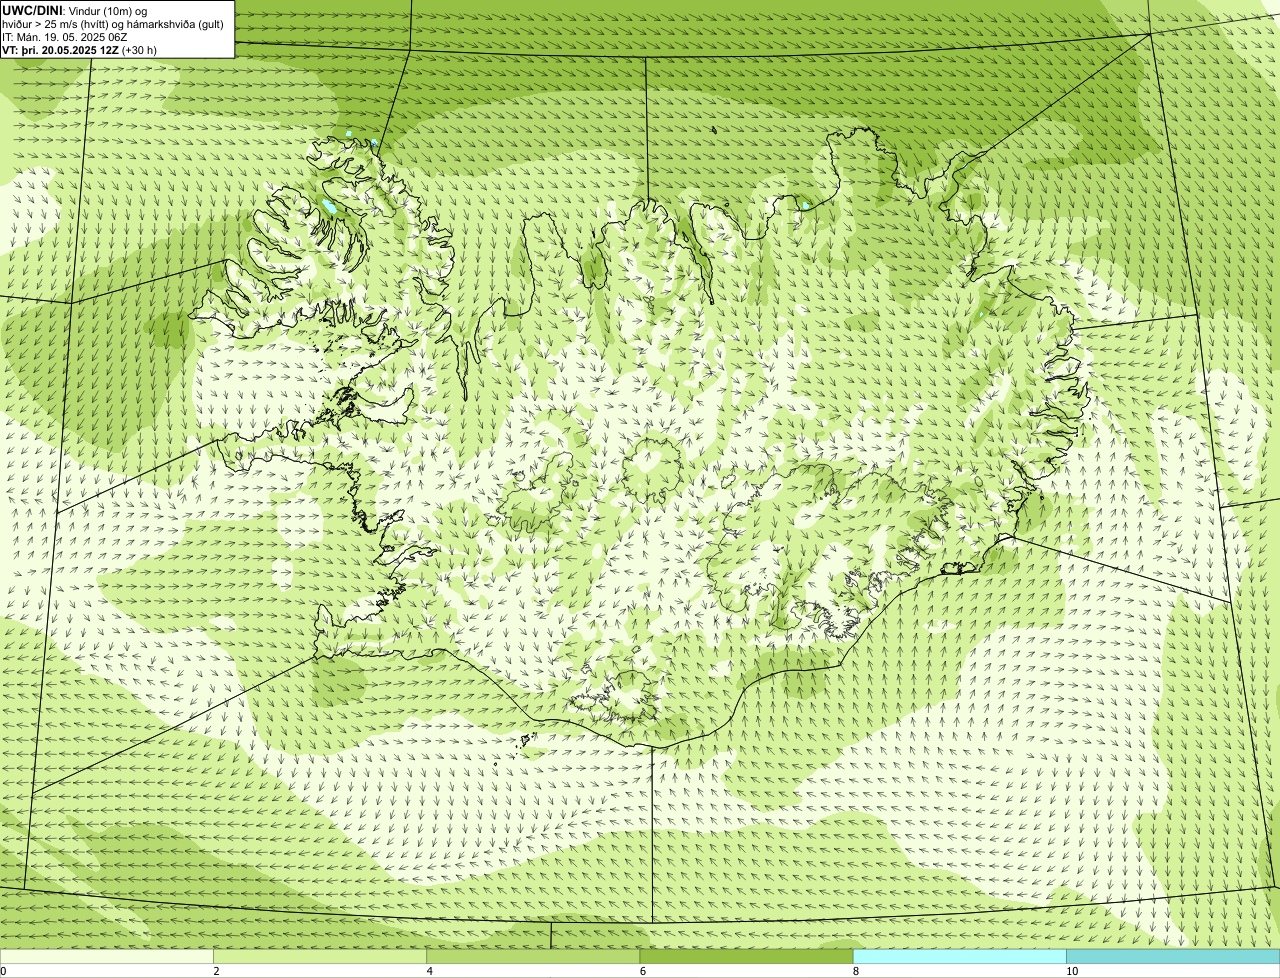Click the palest 0–2 m/s legend swatch
Viewport: 1280px width, 978px height.
point(107,957)
